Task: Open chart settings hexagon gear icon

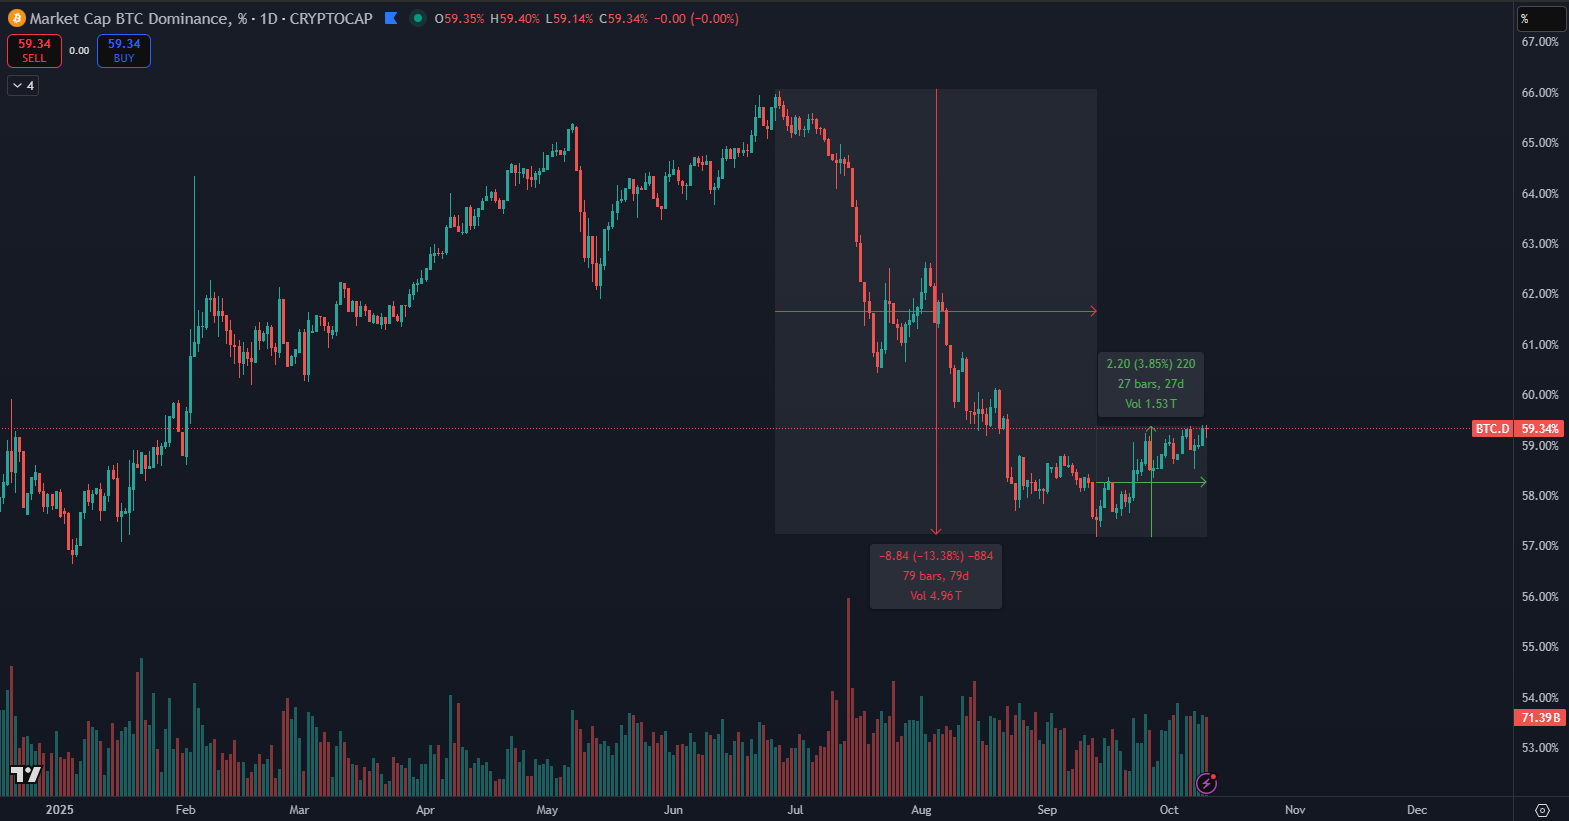Action: click(1542, 810)
